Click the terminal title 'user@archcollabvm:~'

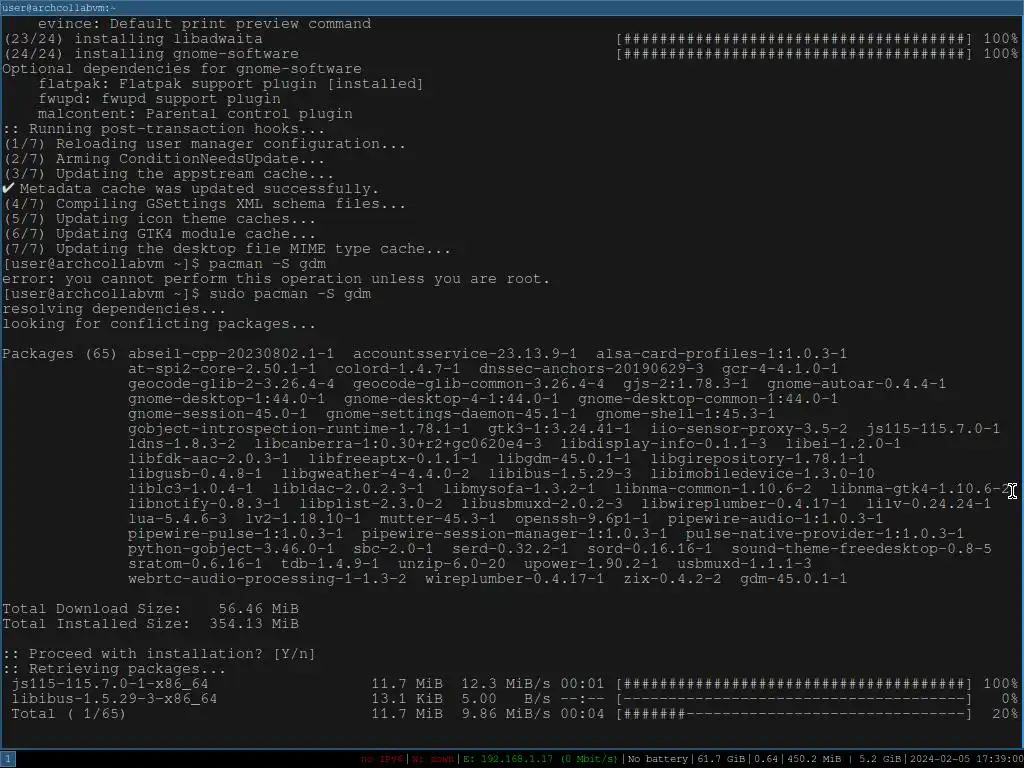59,8
